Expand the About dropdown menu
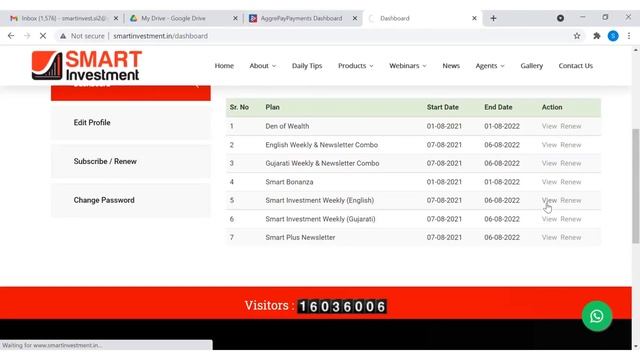 [262, 66]
